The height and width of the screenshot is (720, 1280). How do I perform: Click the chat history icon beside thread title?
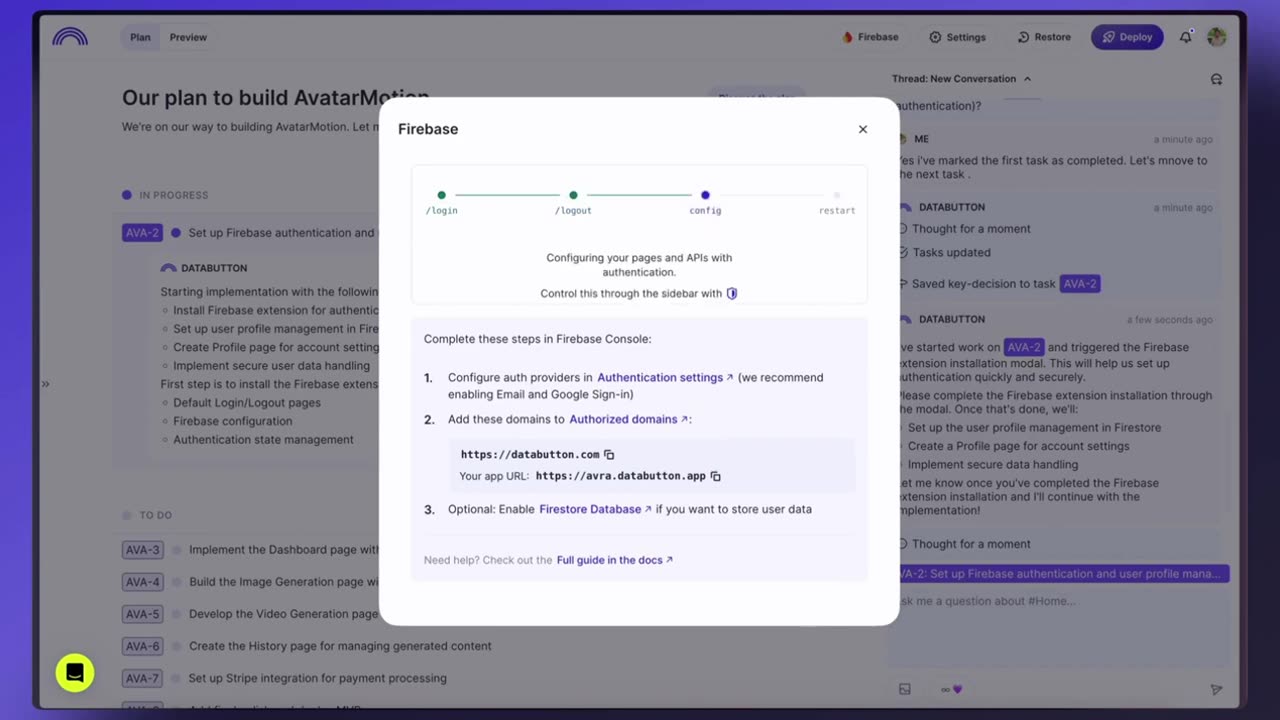(x=1216, y=79)
